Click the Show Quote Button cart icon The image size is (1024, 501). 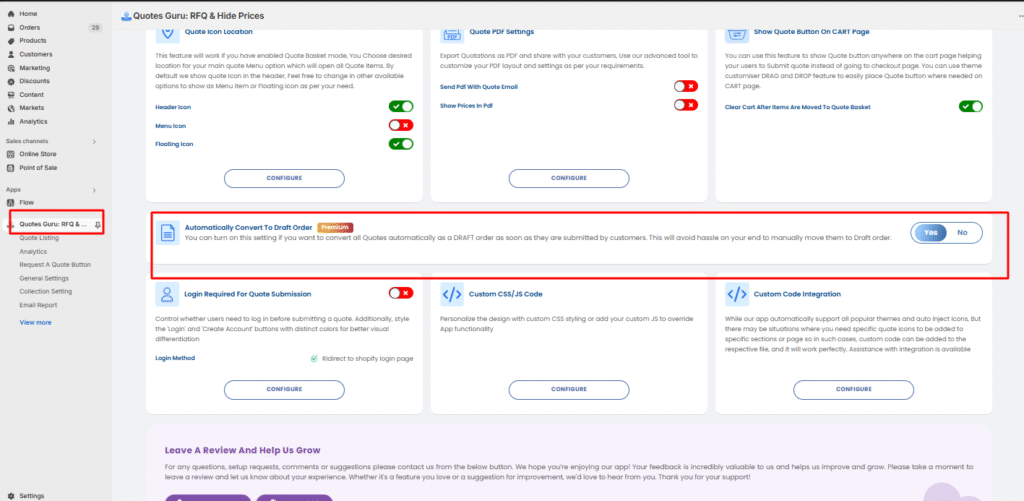pos(737,33)
